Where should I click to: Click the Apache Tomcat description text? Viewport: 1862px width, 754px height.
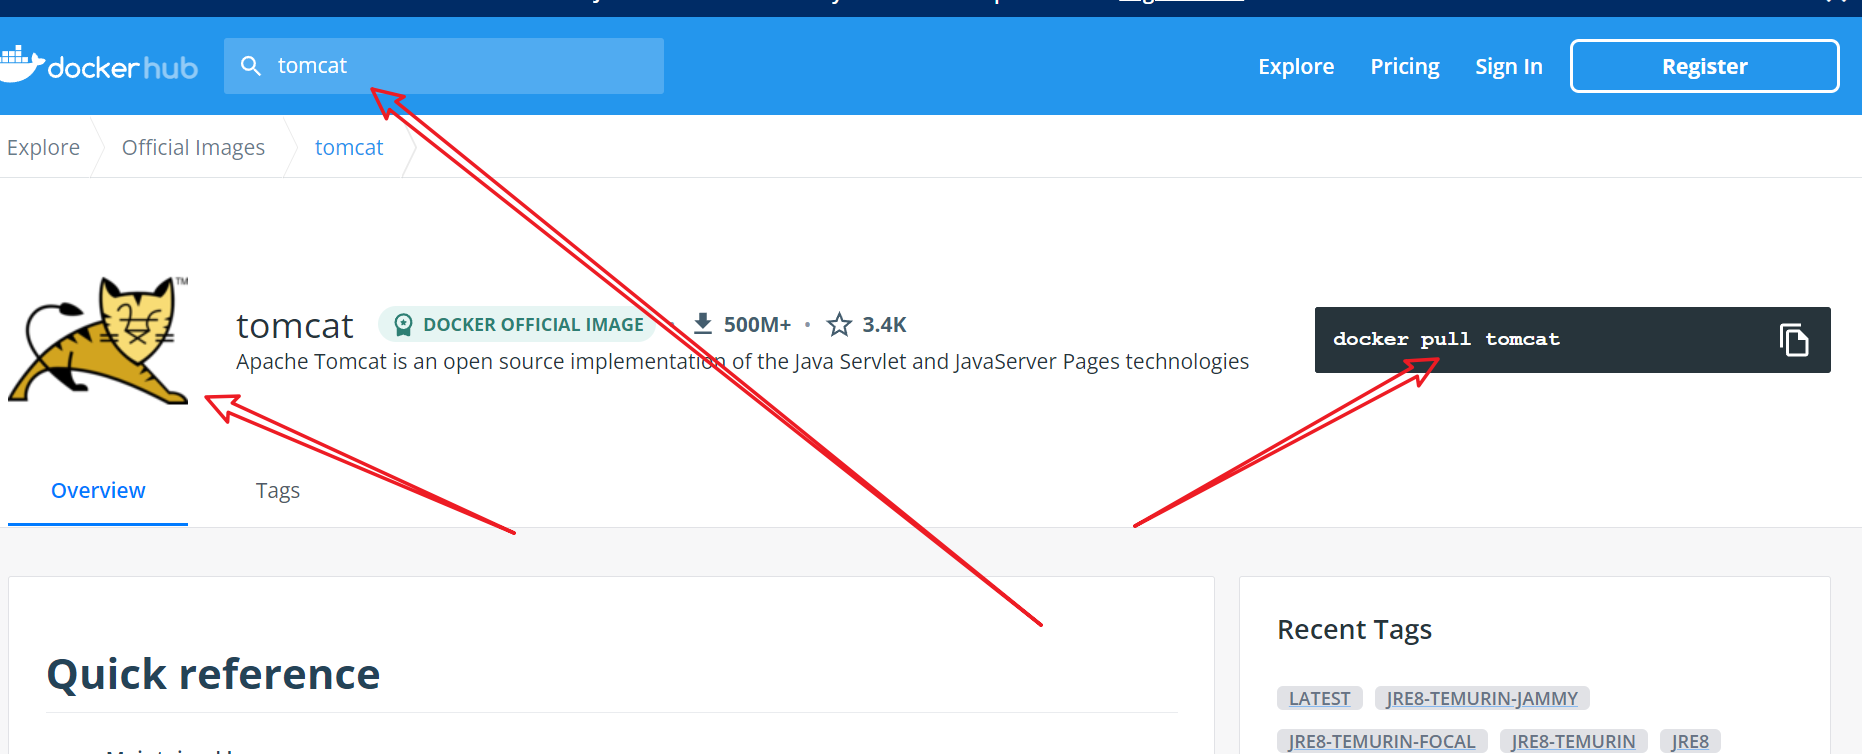pos(742,361)
